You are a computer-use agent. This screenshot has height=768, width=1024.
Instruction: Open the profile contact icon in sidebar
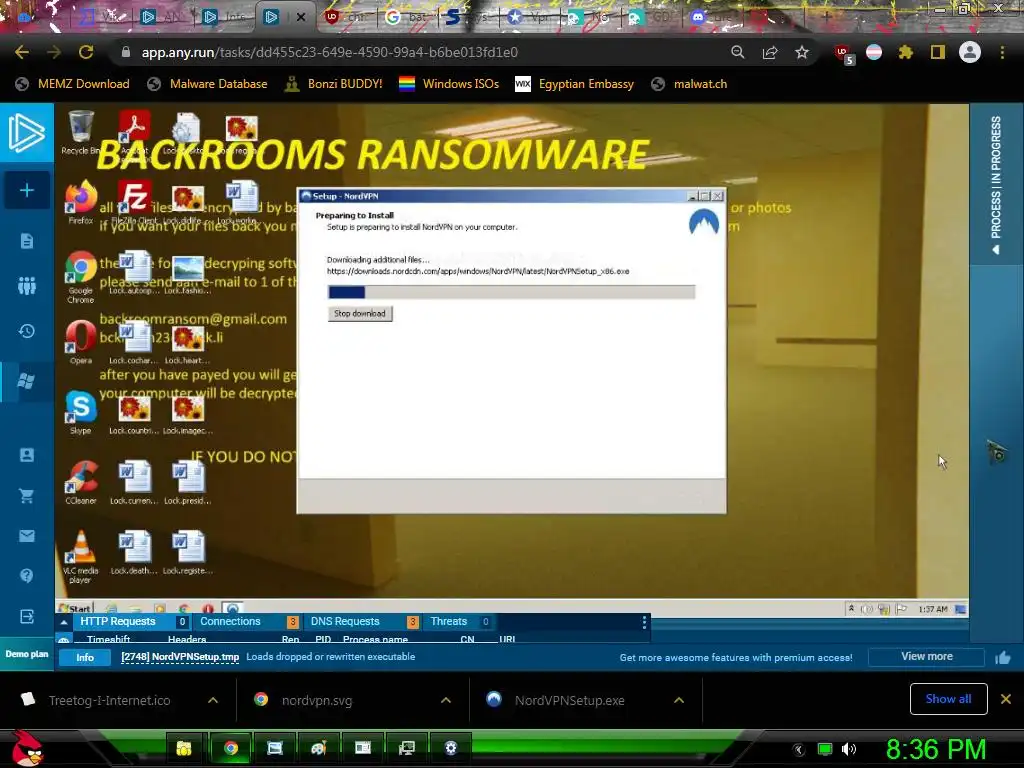[x=27, y=455]
